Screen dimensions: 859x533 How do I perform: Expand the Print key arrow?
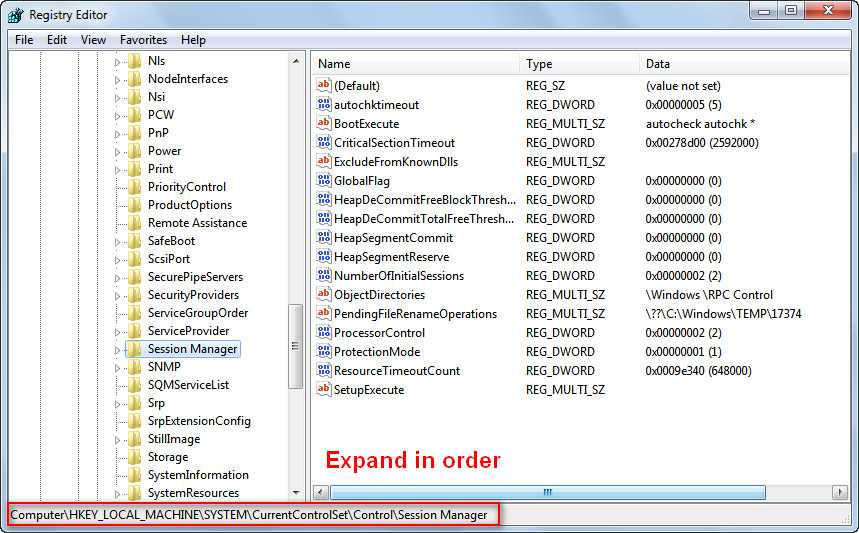(117, 170)
